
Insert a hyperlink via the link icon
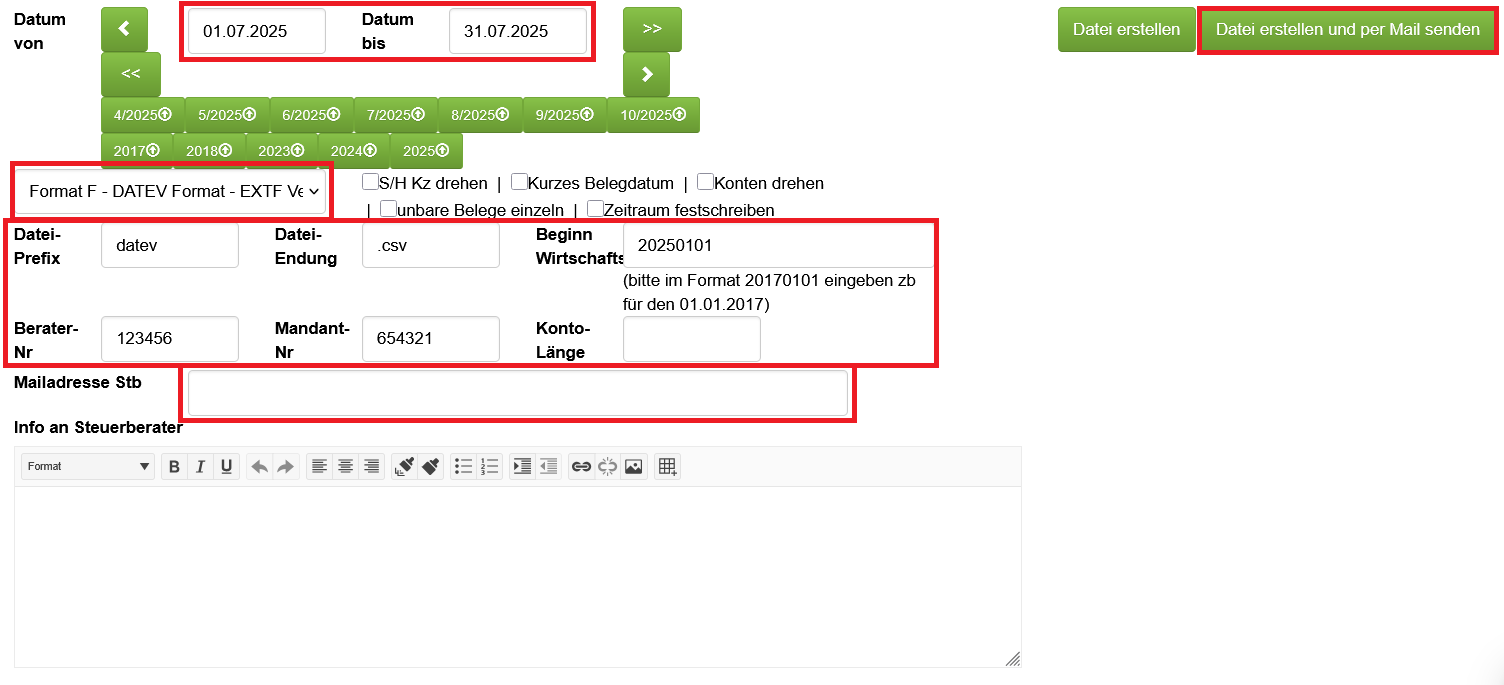point(580,466)
